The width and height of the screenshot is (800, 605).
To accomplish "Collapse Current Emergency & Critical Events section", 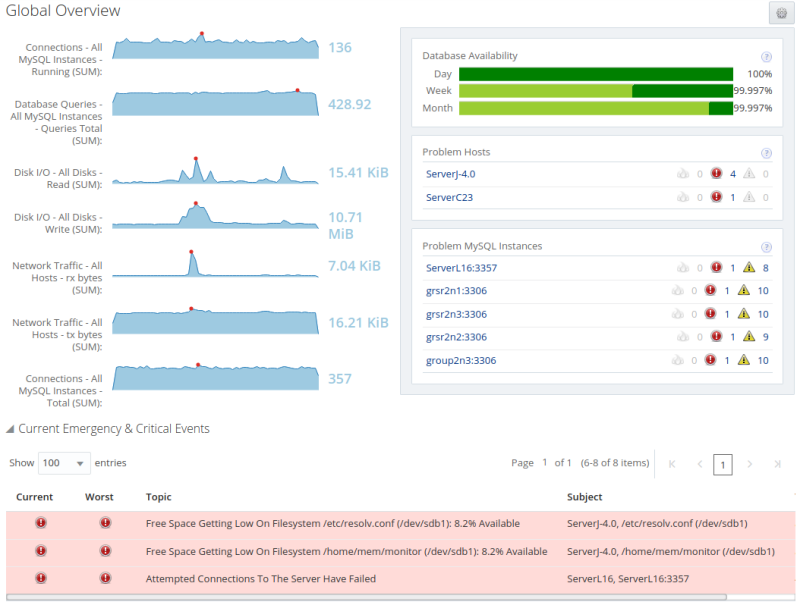I will coord(10,429).
